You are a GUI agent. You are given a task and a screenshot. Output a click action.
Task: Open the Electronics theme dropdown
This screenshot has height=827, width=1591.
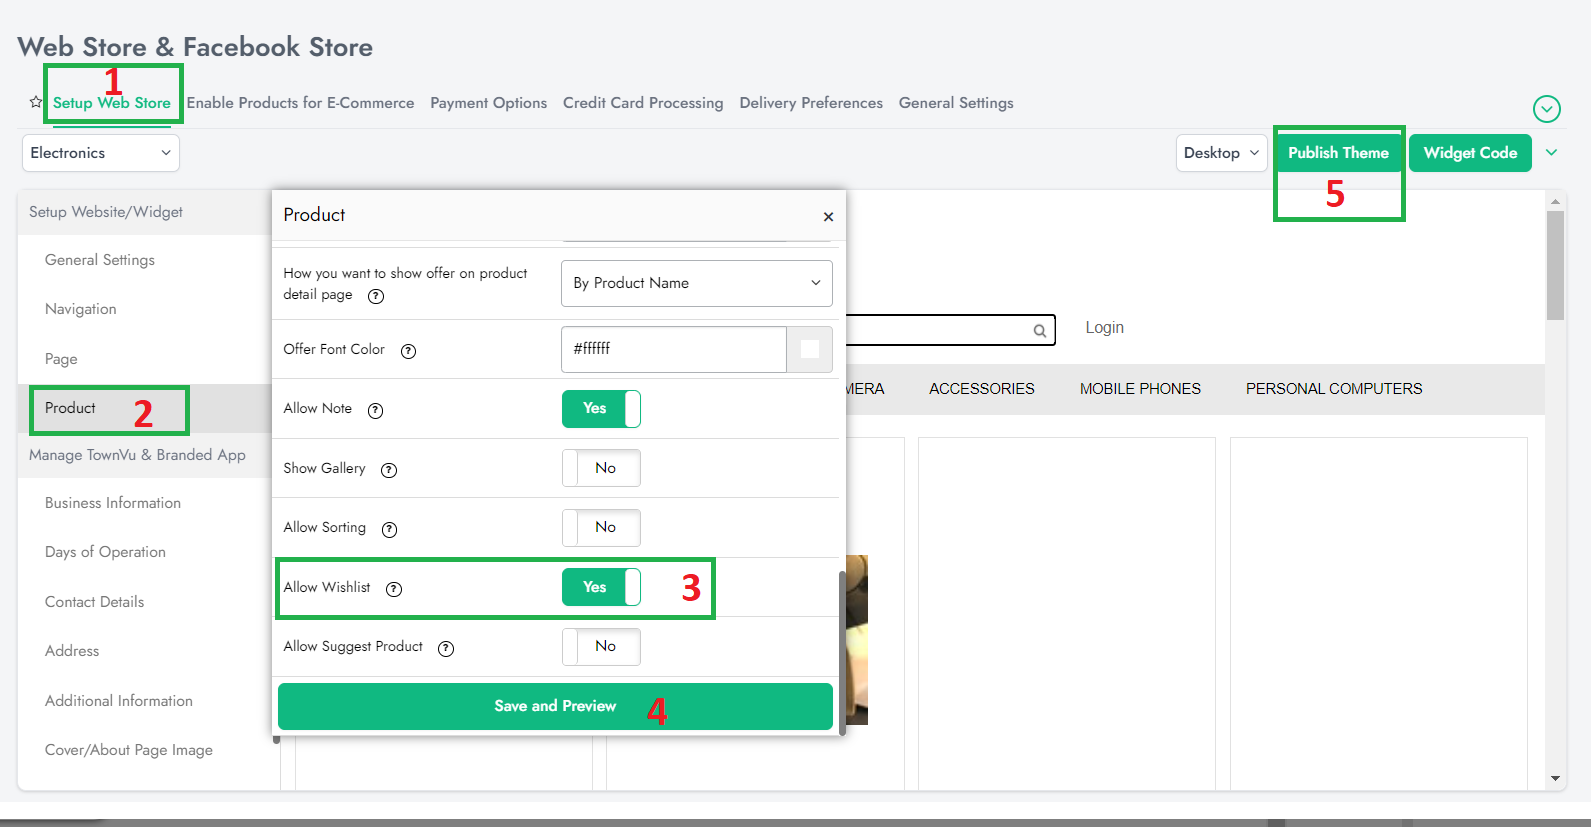[x=100, y=153]
